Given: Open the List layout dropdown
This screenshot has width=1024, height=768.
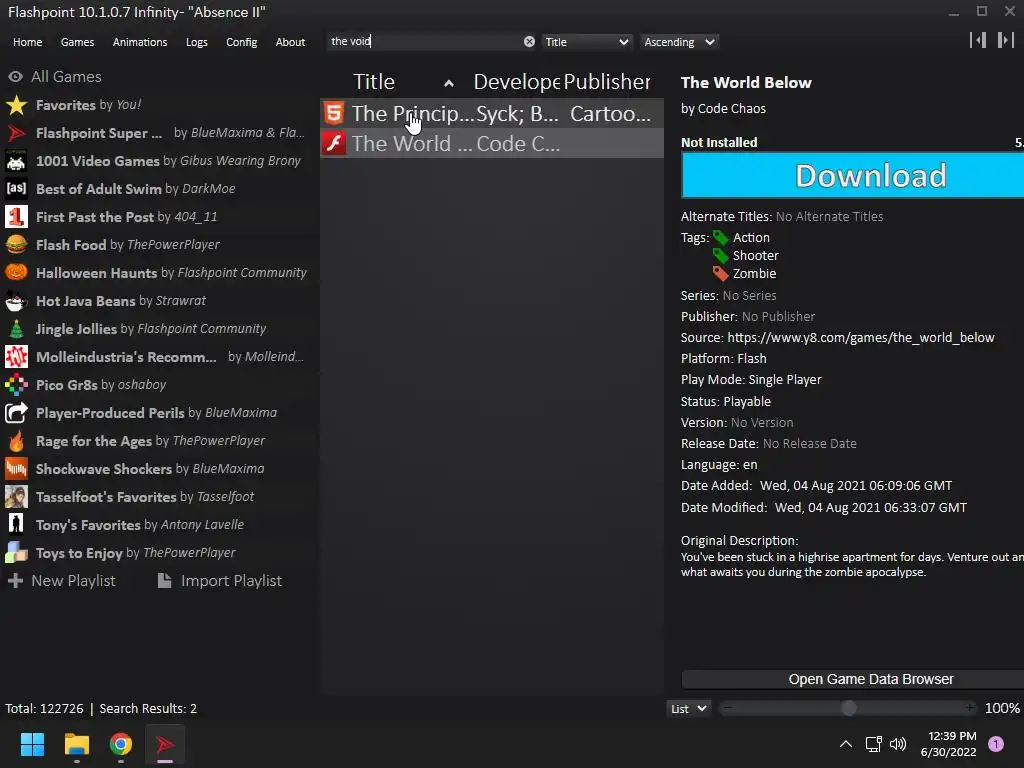Looking at the screenshot, I should click(688, 709).
